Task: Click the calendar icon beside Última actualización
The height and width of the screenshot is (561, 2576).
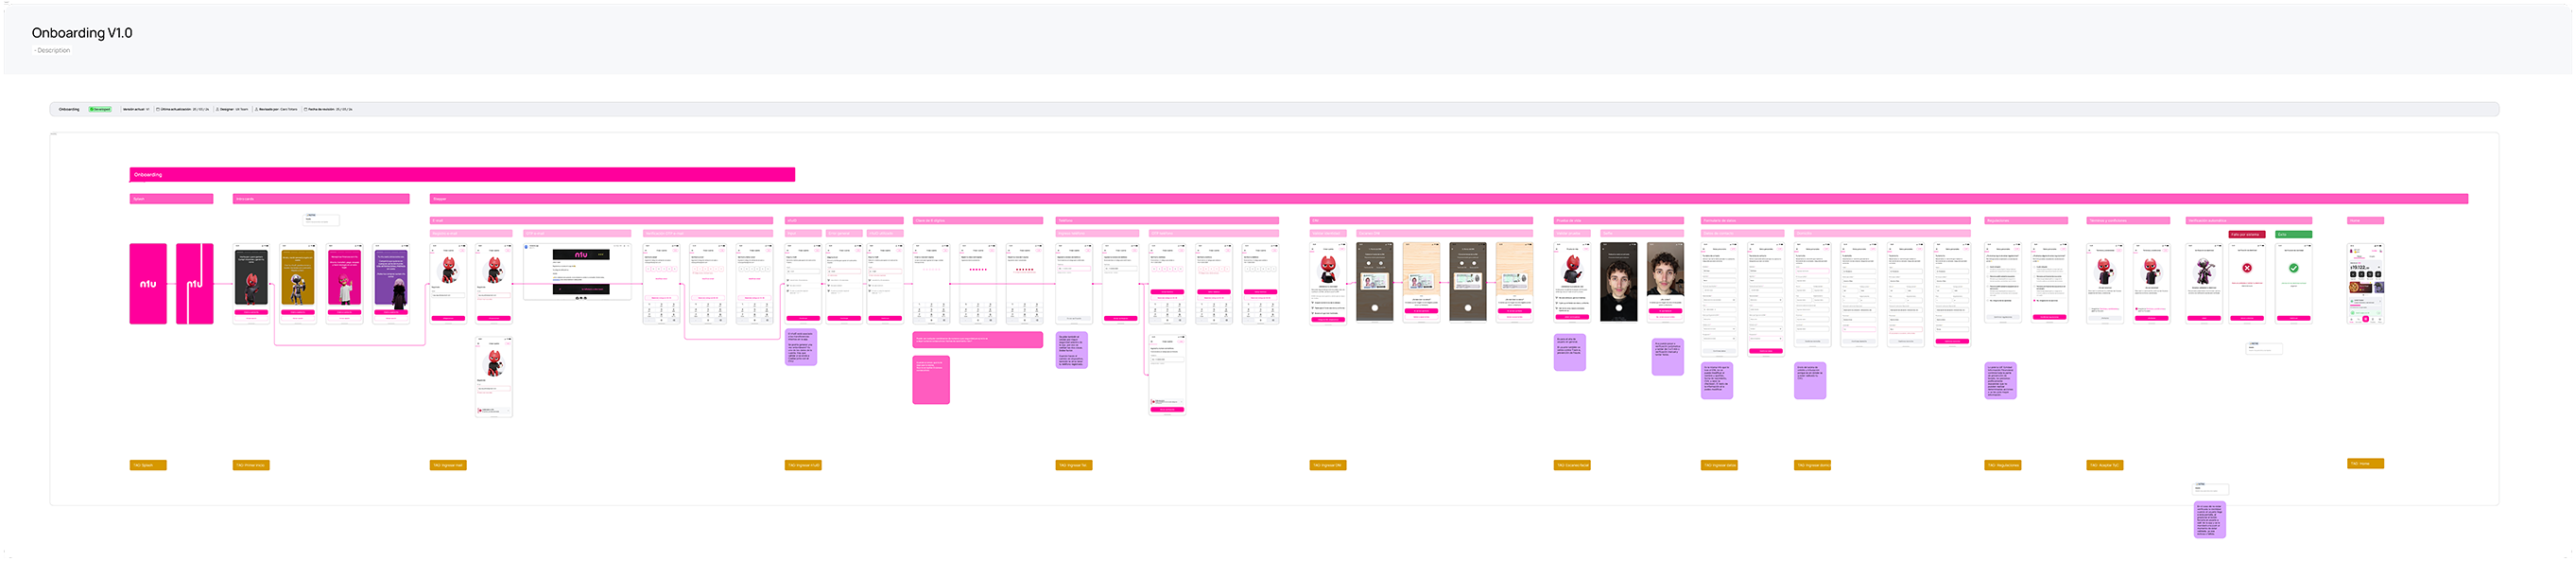Action: tap(158, 109)
